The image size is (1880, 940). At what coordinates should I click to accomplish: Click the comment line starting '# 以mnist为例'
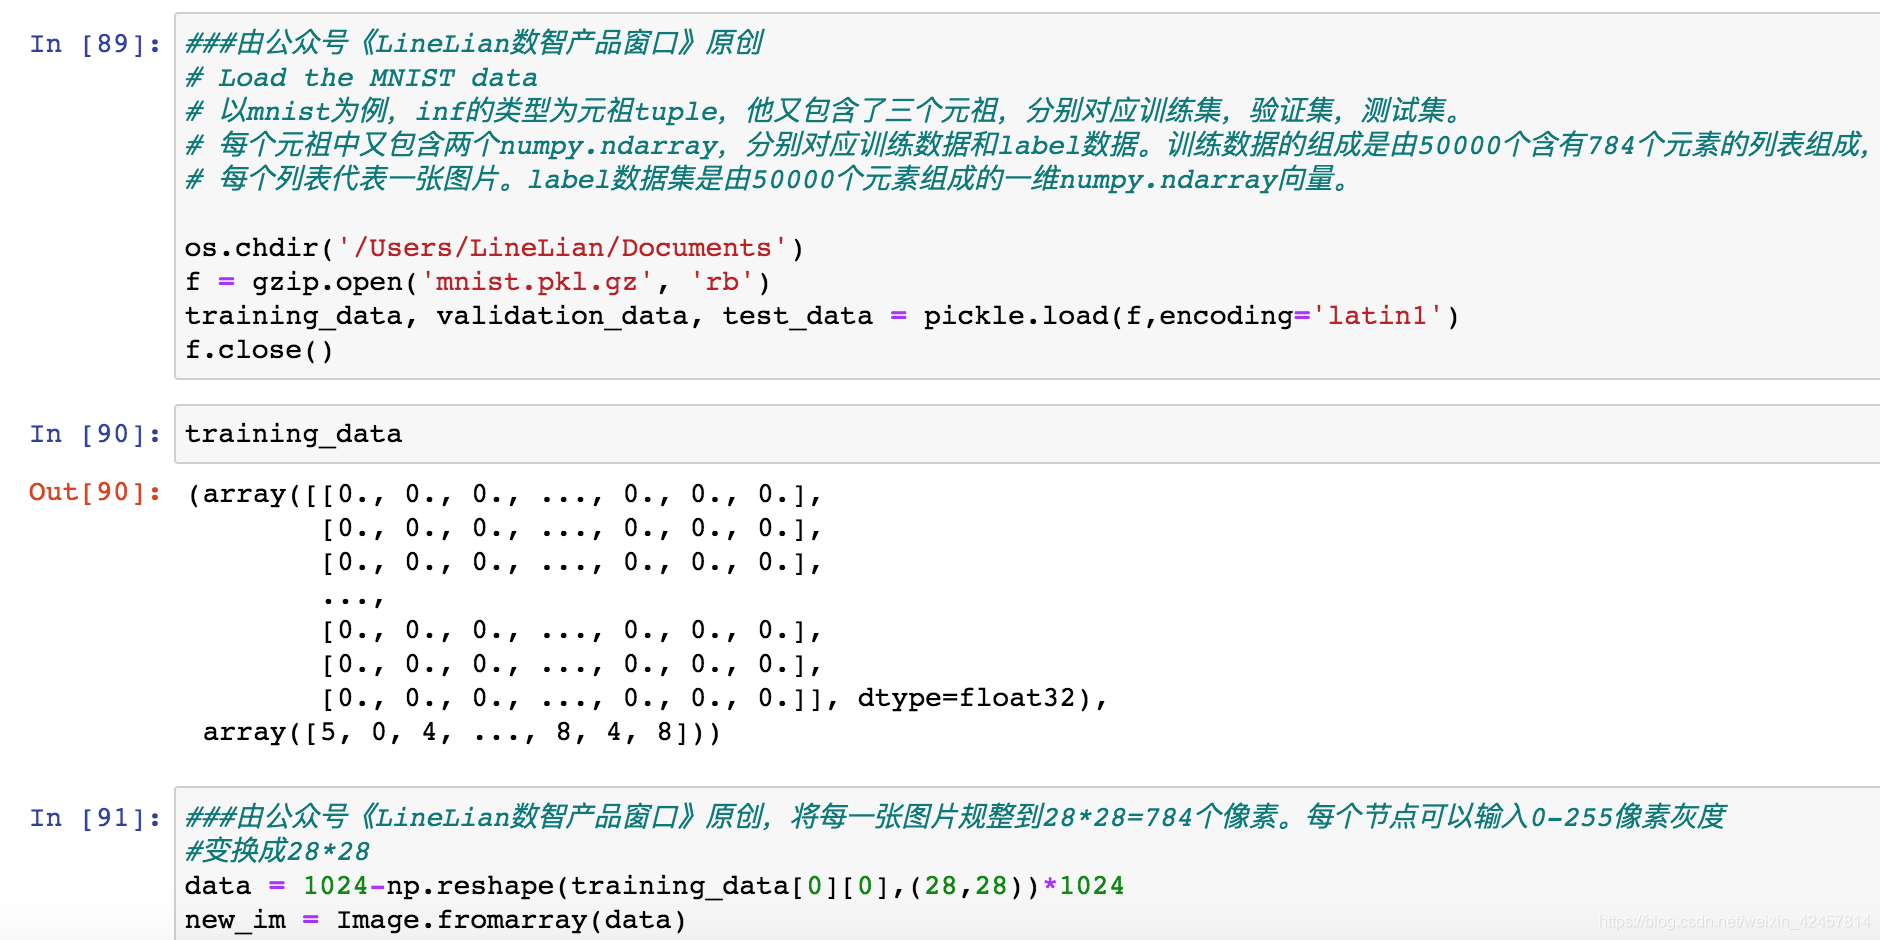click(x=825, y=111)
